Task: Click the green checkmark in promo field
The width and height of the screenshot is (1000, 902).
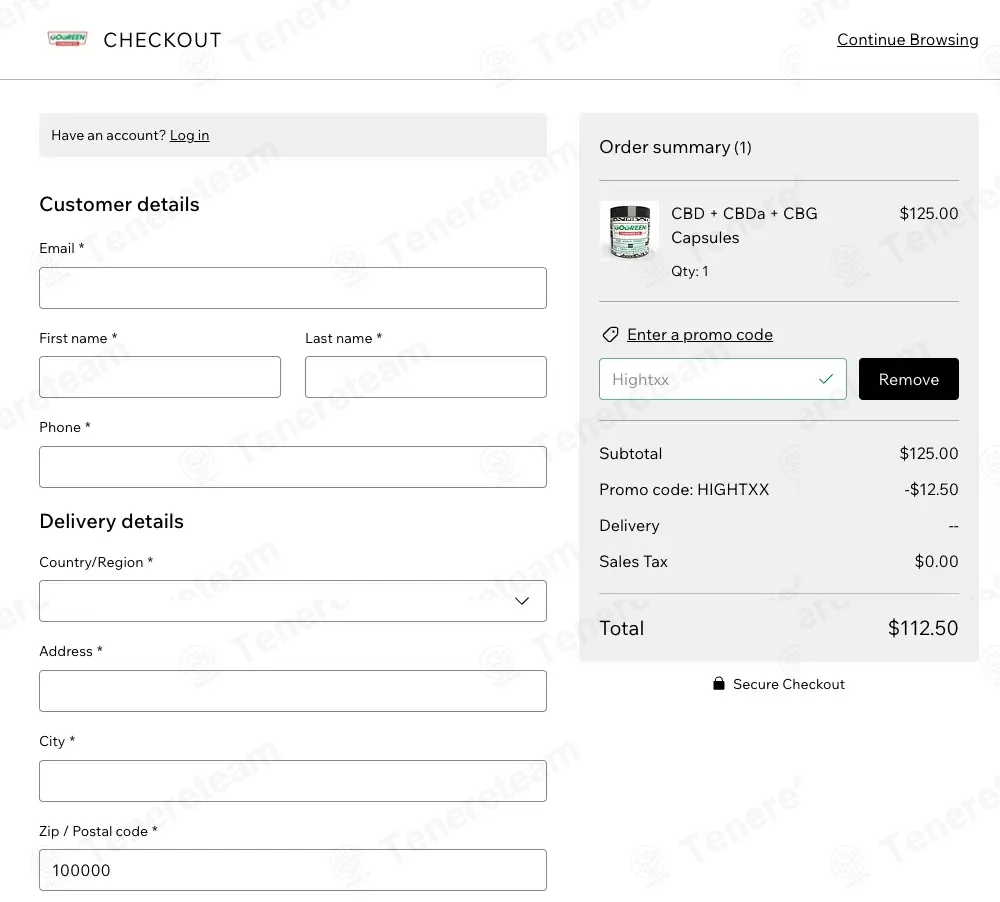Action: tap(826, 379)
